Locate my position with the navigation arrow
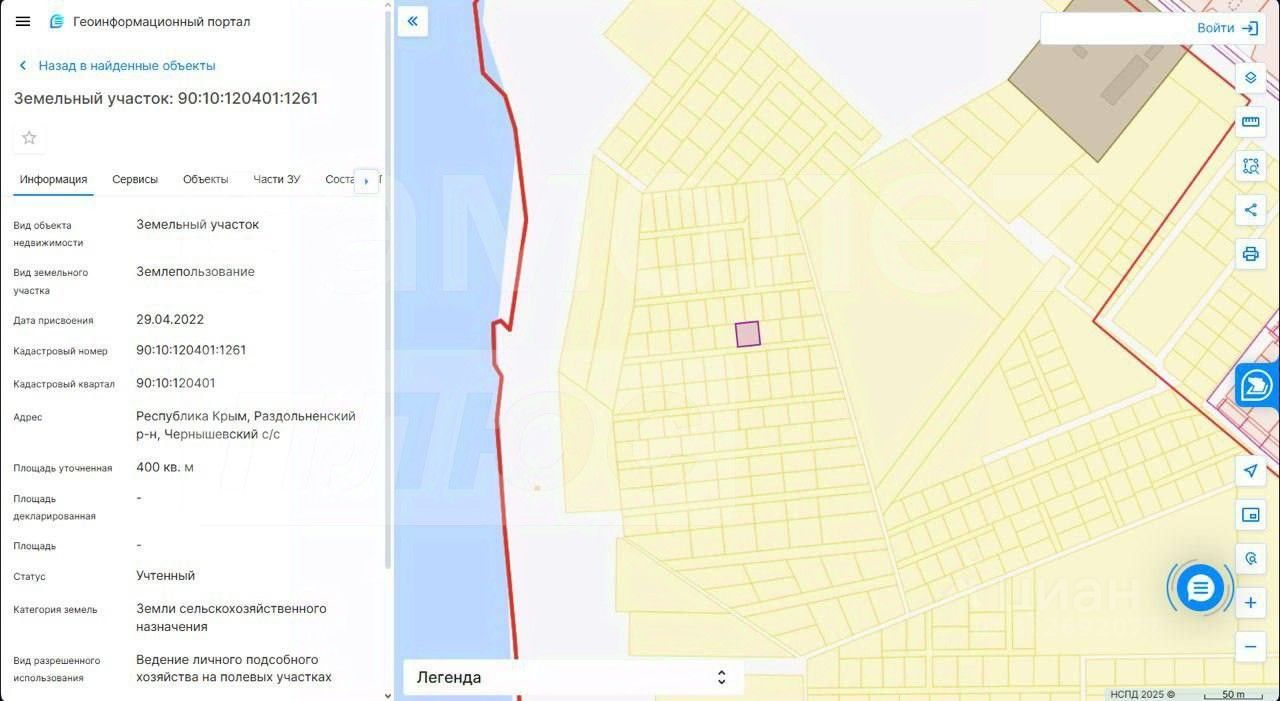The width and height of the screenshot is (1280, 701). tap(1250, 471)
